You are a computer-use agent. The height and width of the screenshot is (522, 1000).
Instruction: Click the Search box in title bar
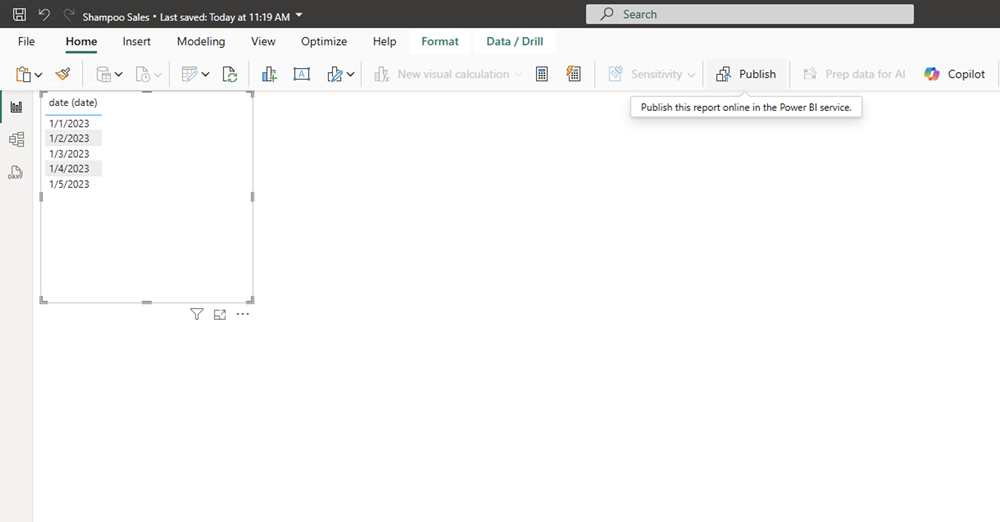click(749, 14)
